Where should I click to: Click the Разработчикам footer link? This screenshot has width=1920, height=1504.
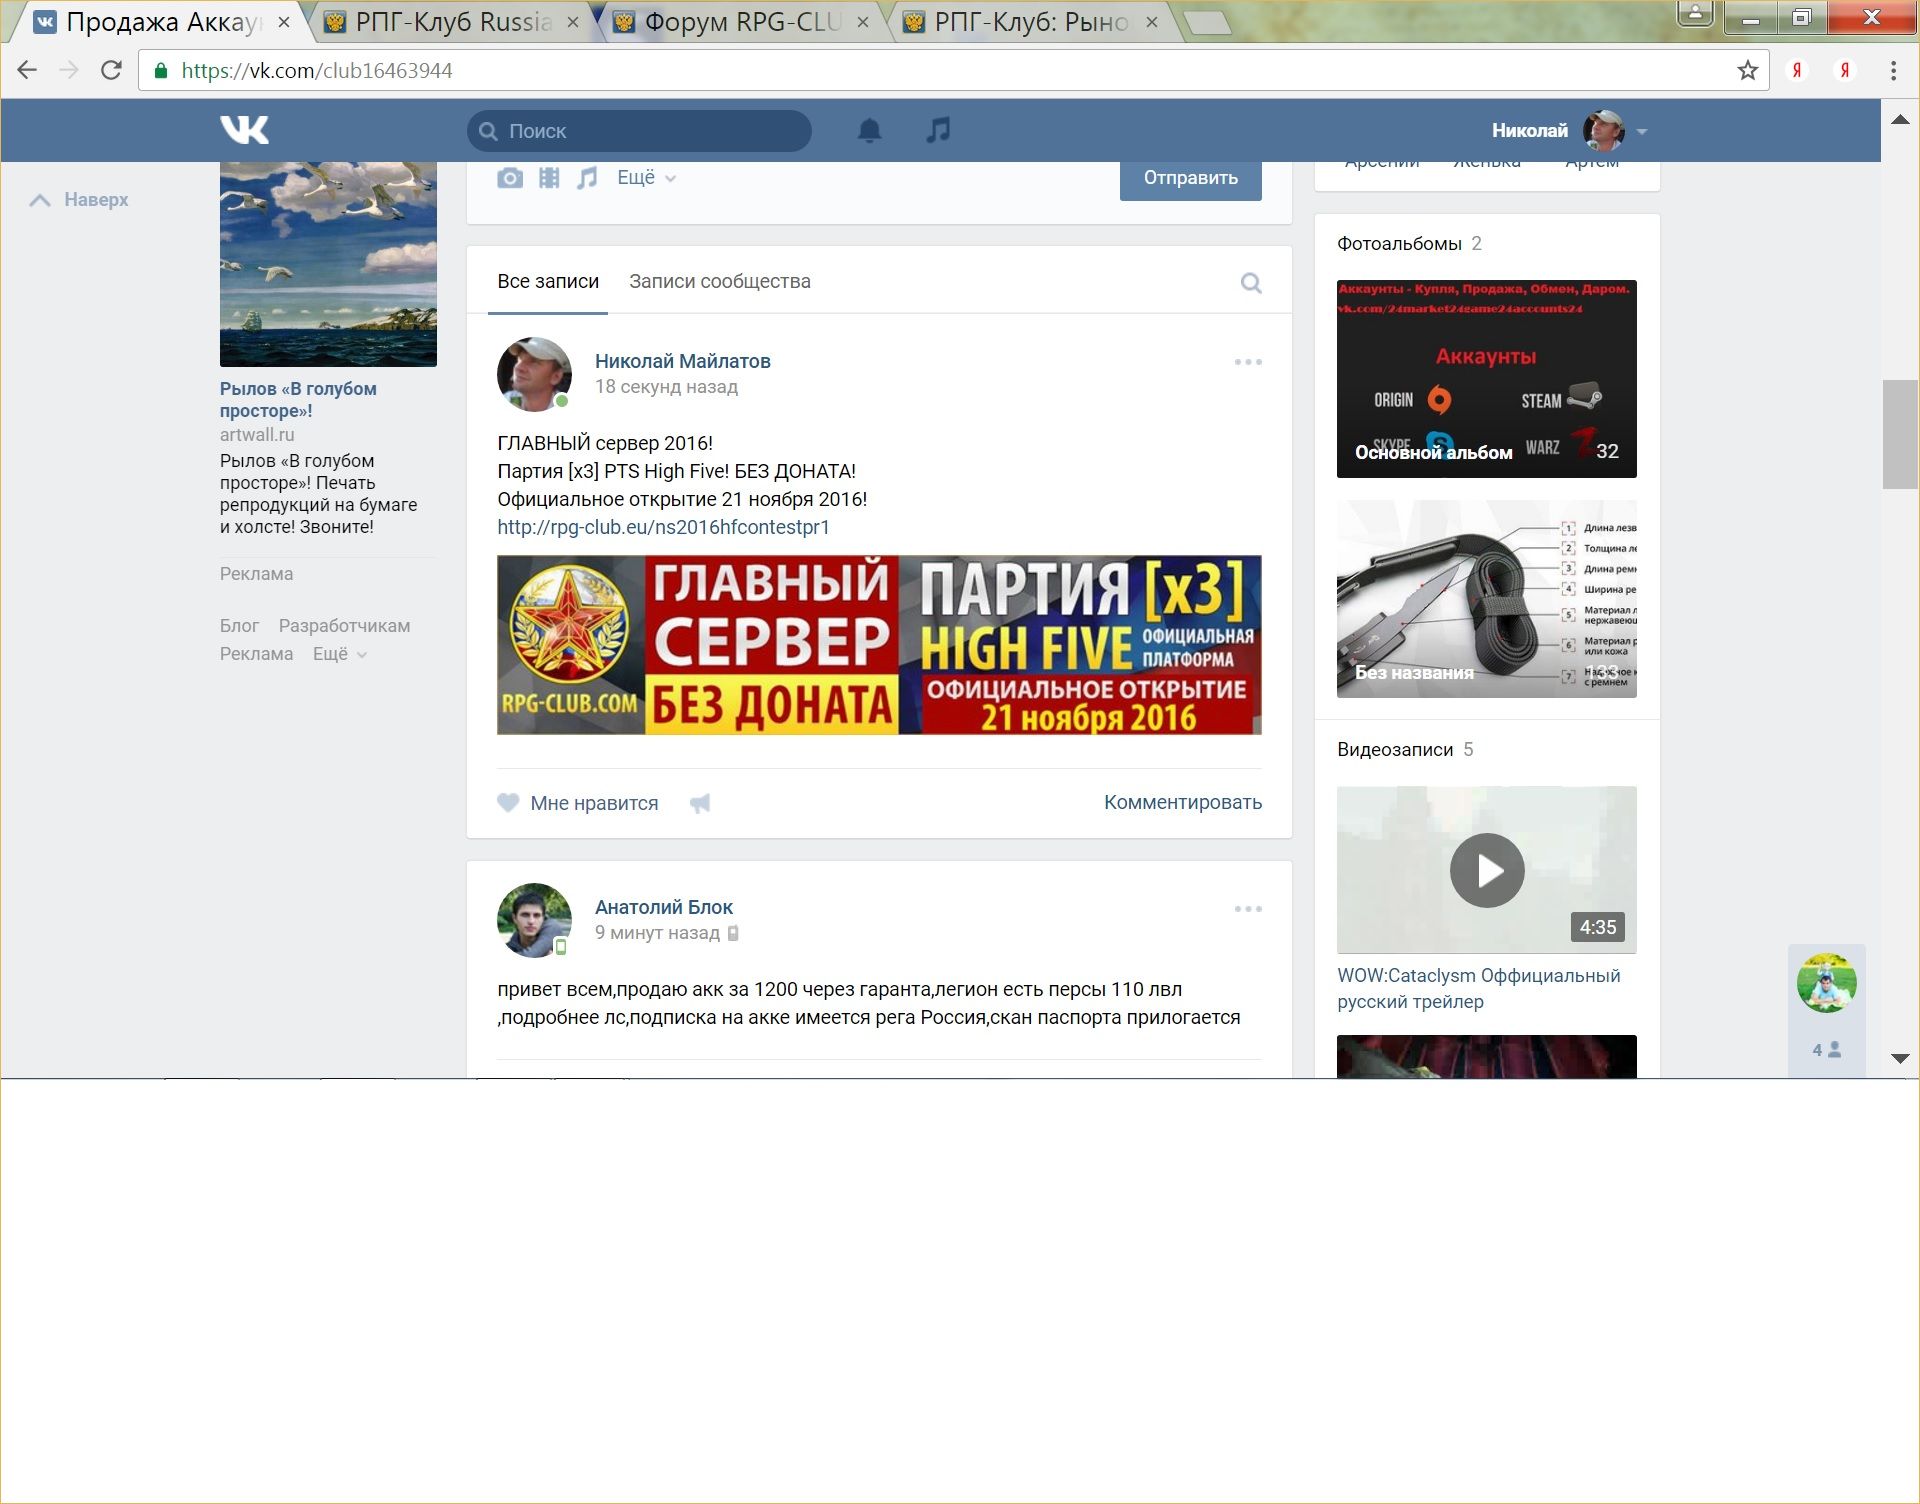pyautogui.click(x=344, y=626)
